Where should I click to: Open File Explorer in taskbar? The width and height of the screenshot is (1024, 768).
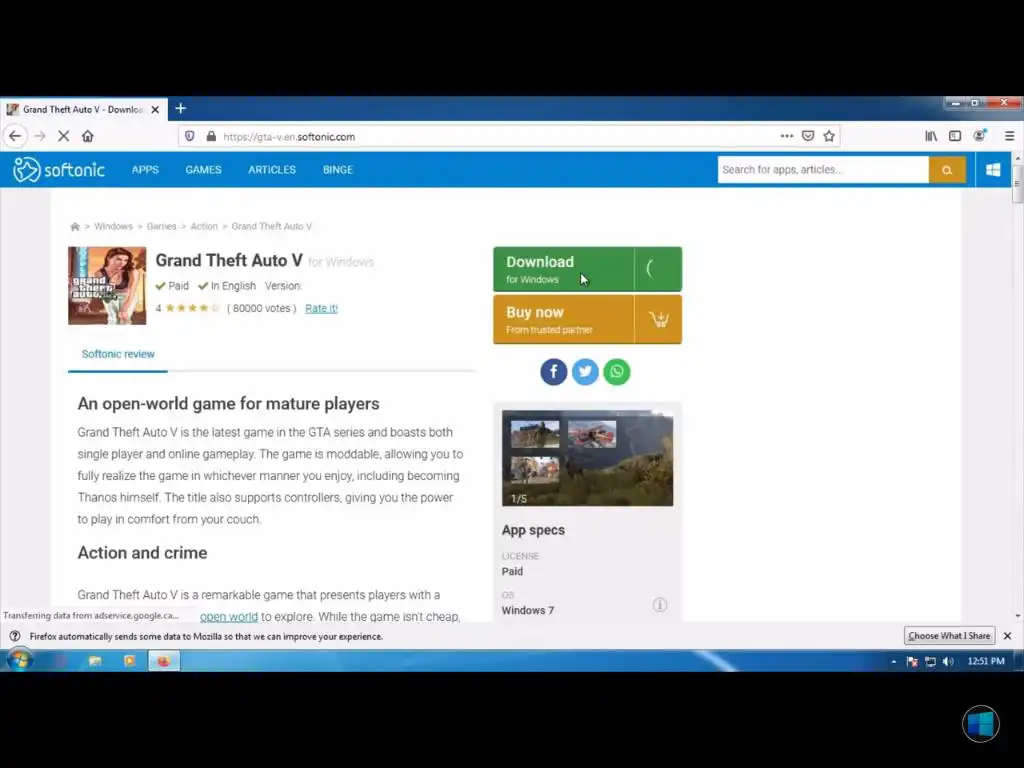tap(95, 661)
